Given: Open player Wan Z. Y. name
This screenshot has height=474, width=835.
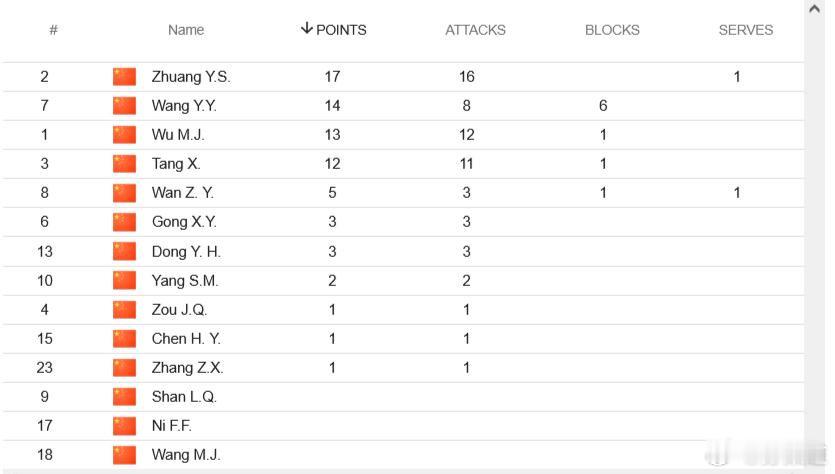Looking at the screenshot, I should (183, 193).
